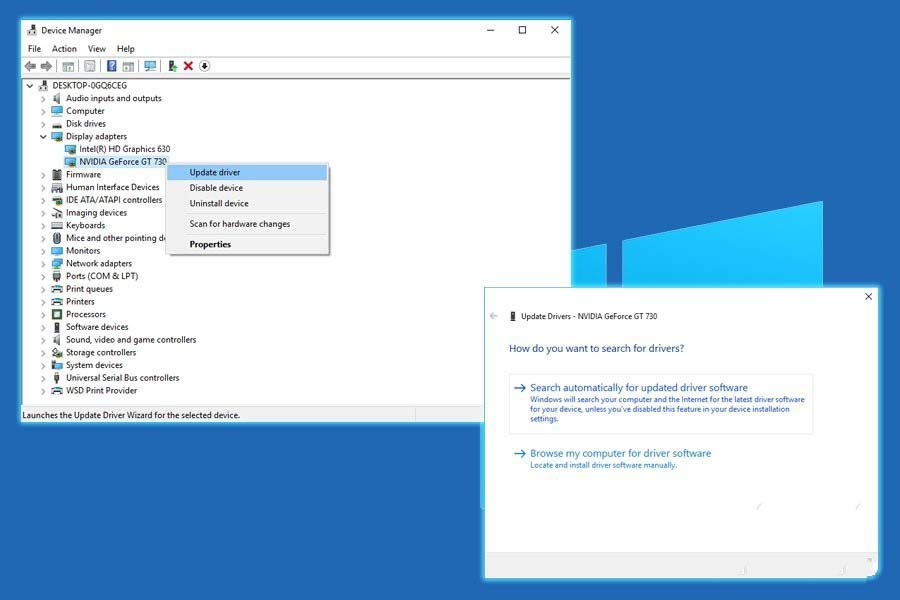The image size is (900, 600).
Task: Click the Properties sheet toolbar icon
Action: tap(90, 66)
